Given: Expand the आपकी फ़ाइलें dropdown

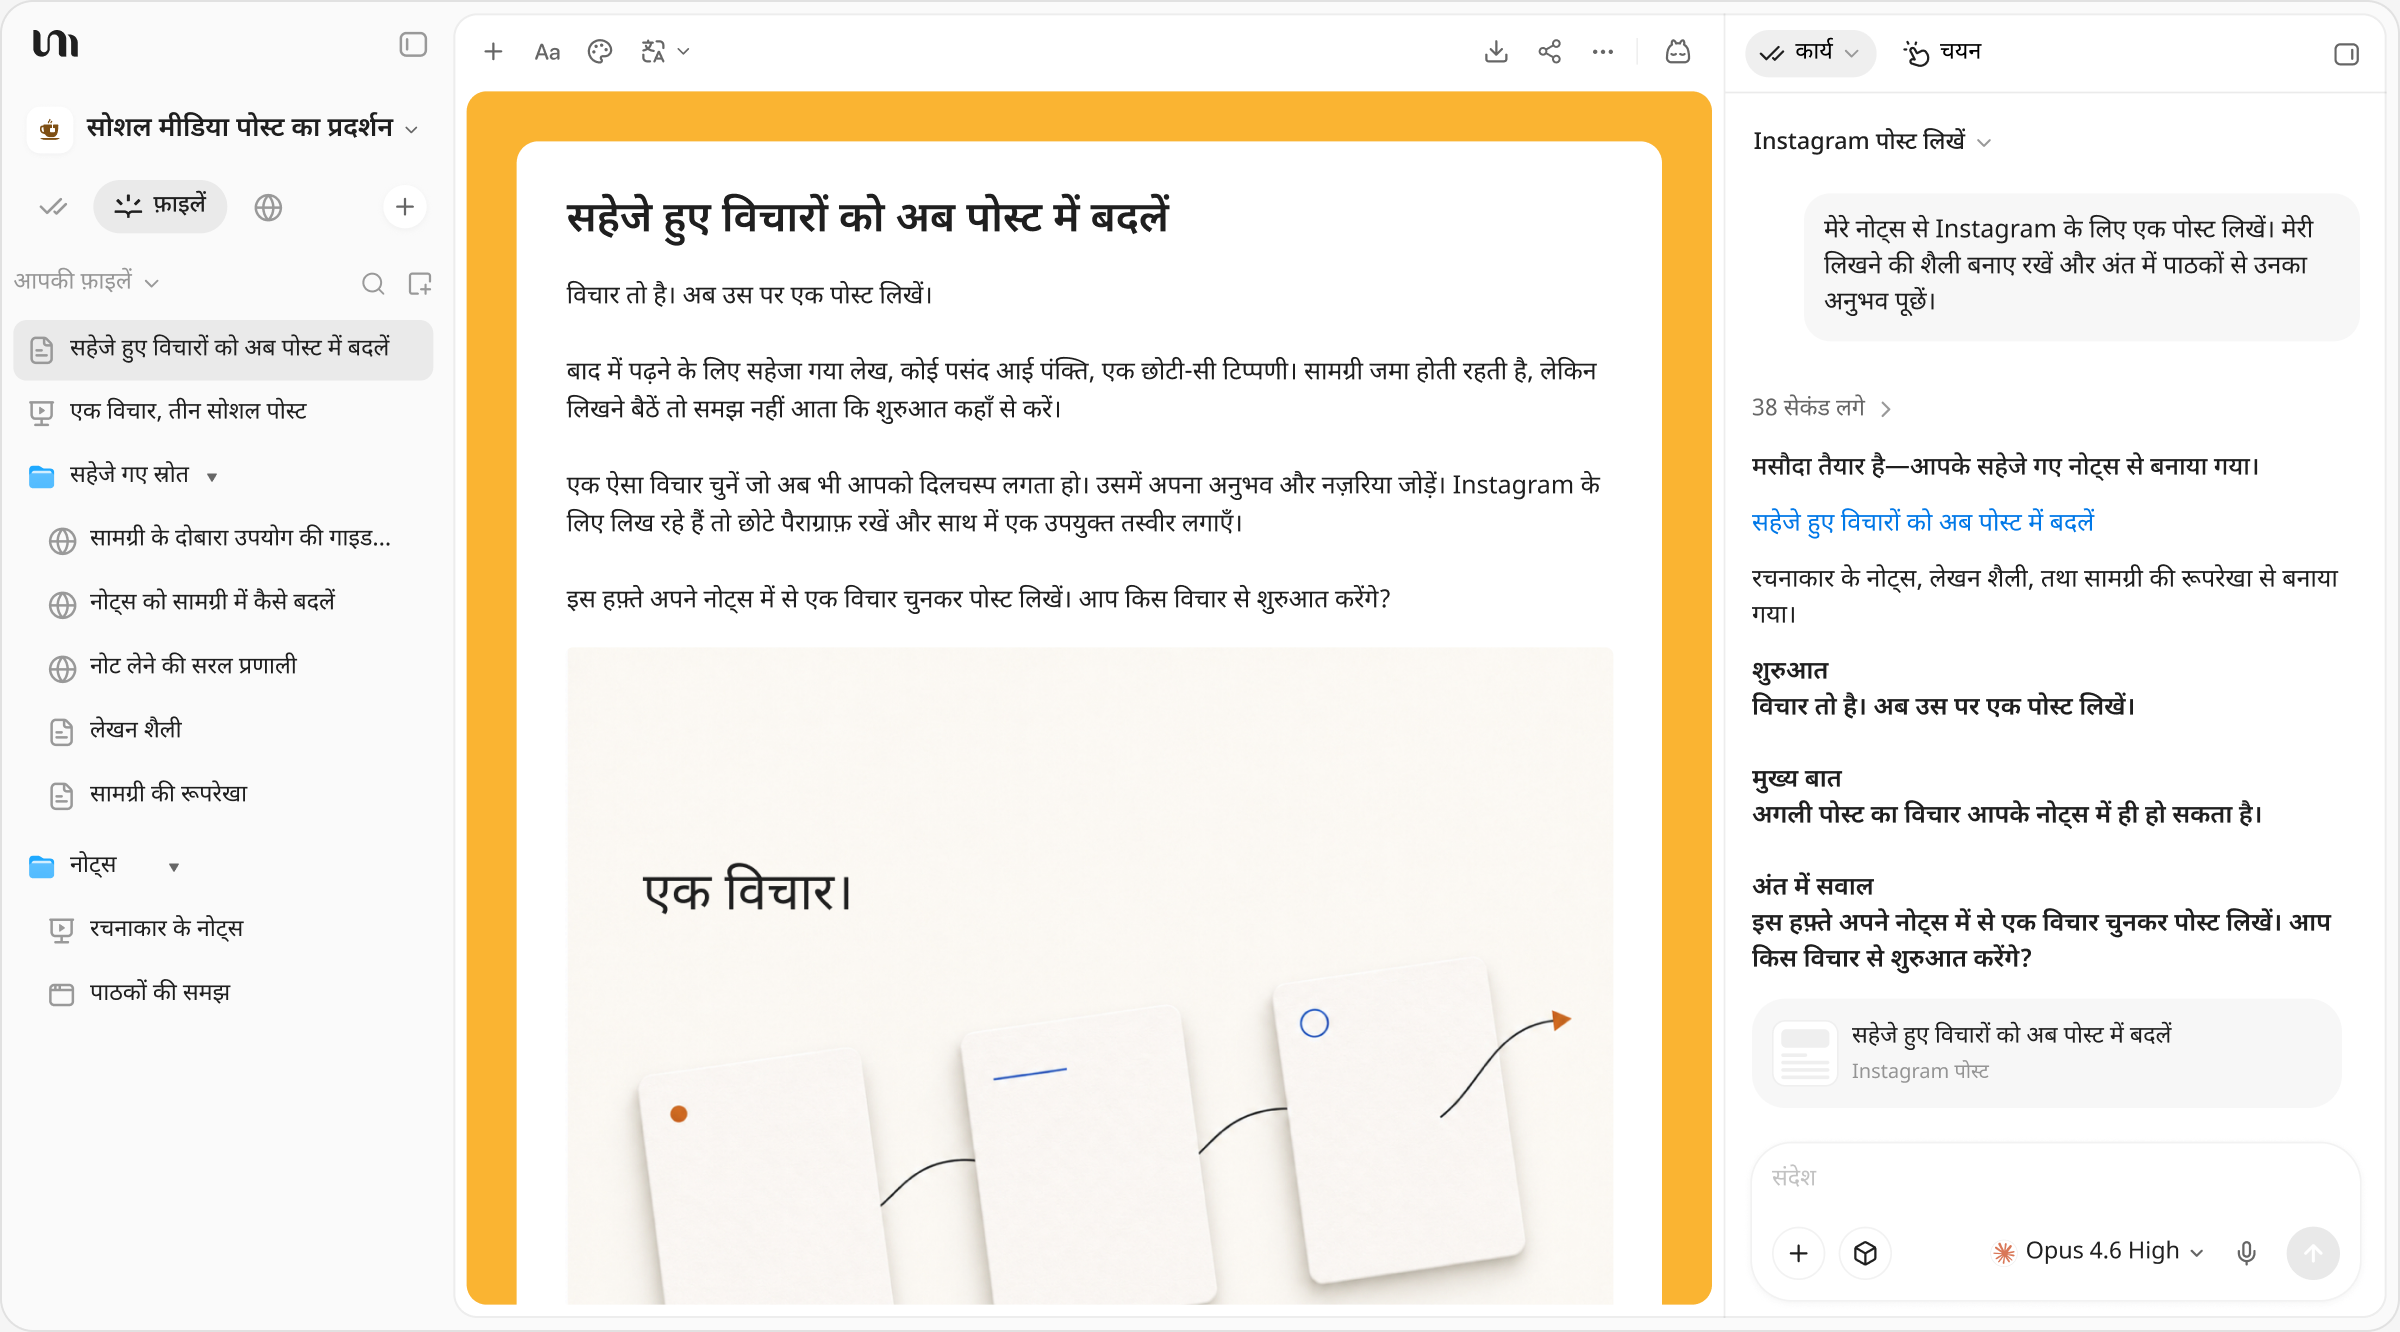Looking at the screenshot, I should (87, 282).
